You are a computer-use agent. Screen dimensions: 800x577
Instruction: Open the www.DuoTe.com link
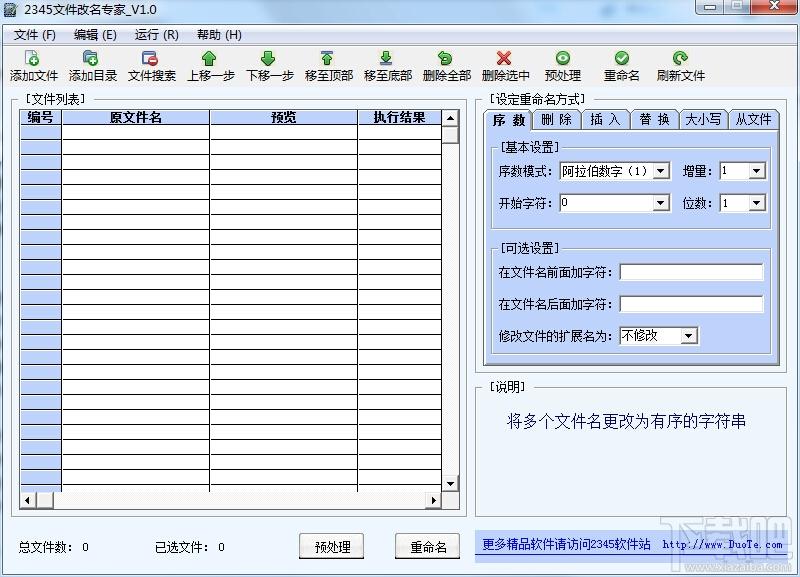tap(722, 544)
